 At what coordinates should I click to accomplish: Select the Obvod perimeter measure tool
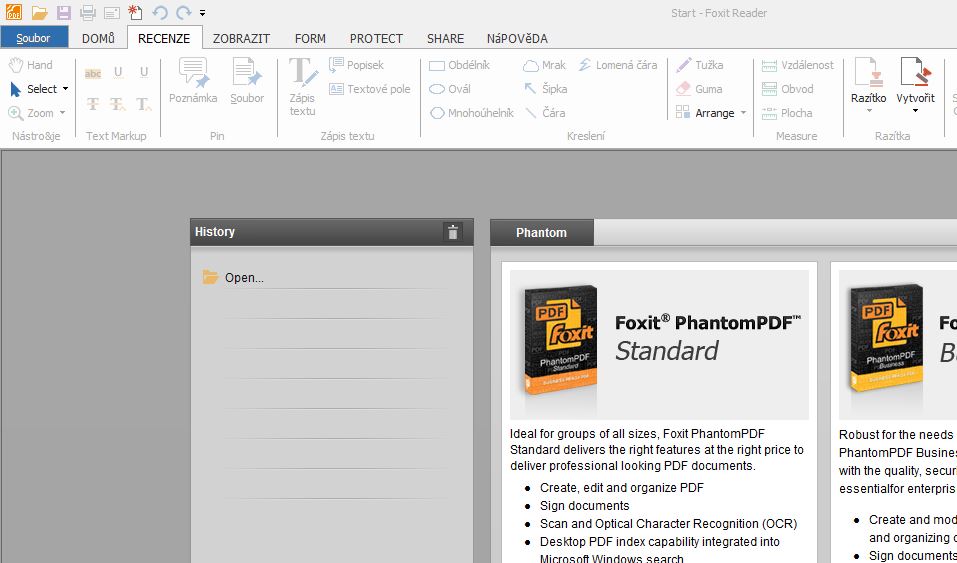tap(787, 89)
